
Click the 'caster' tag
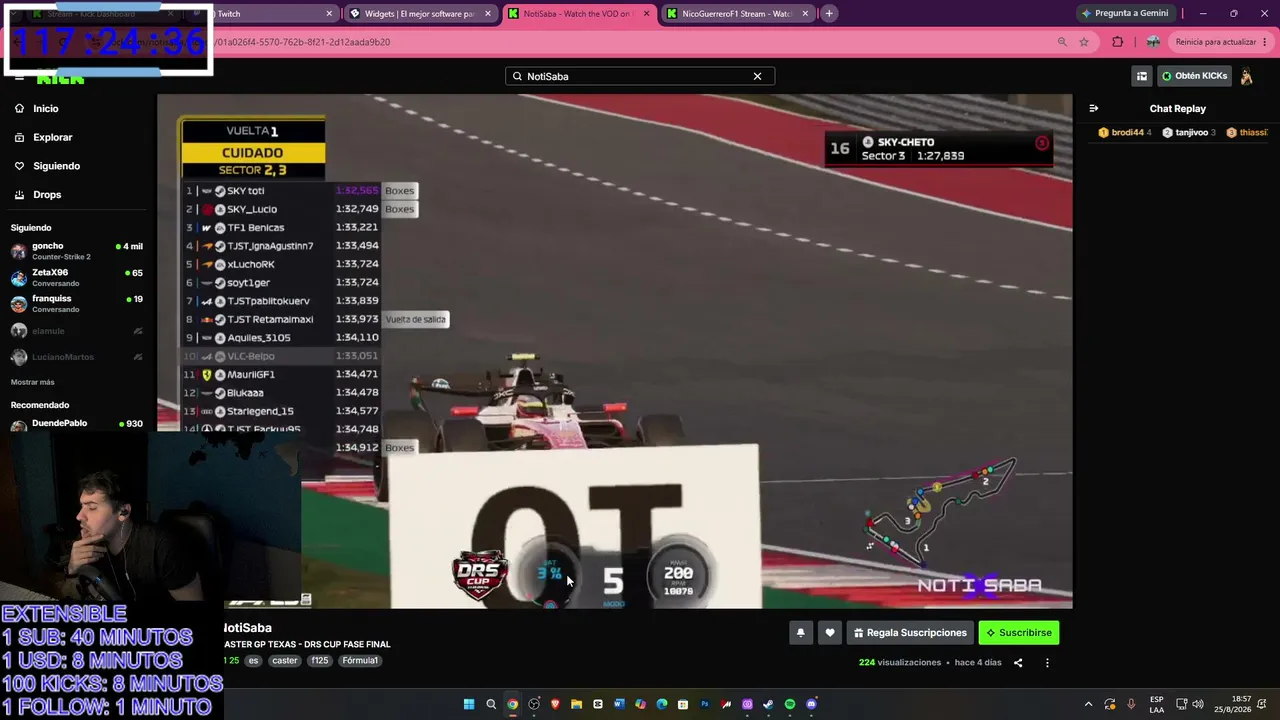[285, 660]
